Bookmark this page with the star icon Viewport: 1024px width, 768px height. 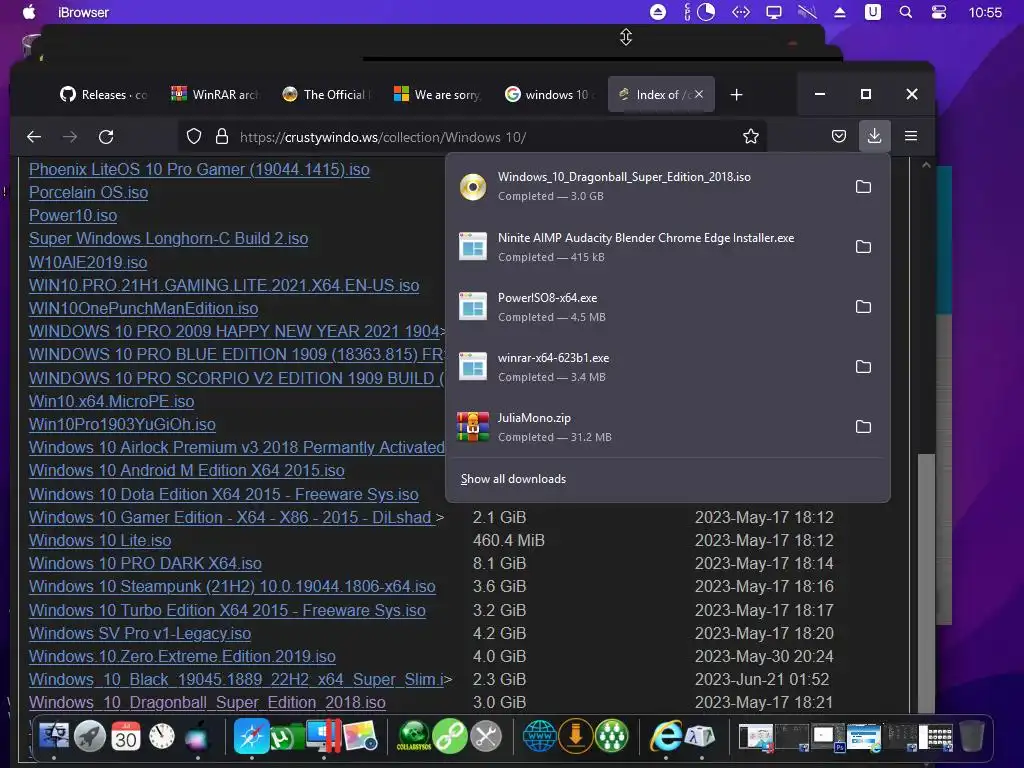pyautogui.click(x=751, y=136)
